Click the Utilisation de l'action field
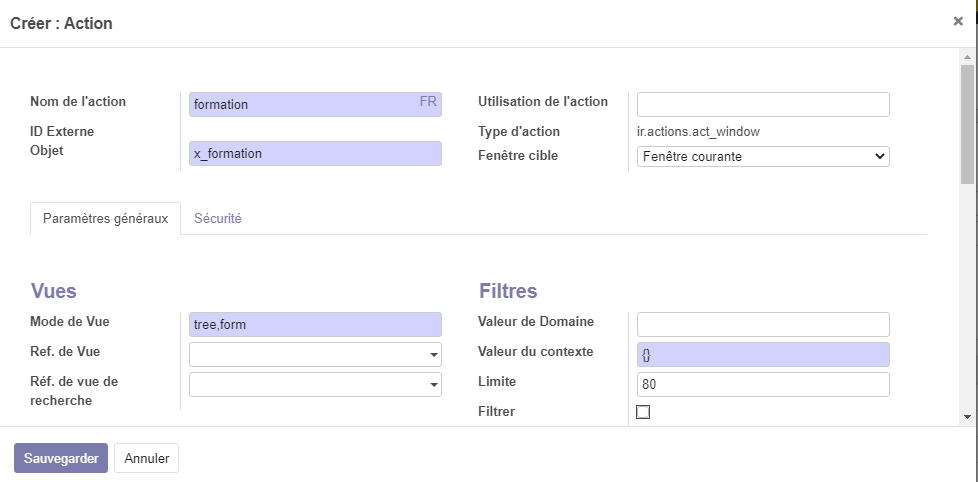This screenshot has height=482, width=978. [x=762, y=104]
